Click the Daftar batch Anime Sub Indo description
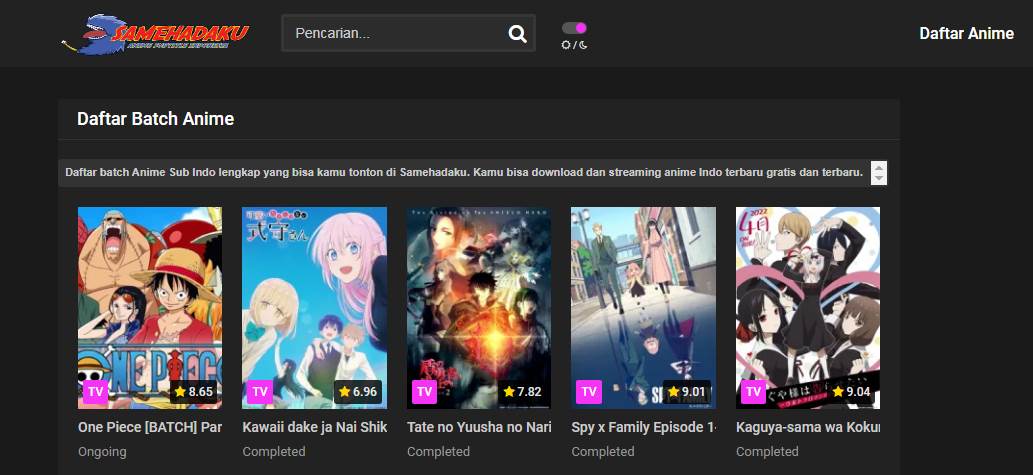The image size is (1033, 475). (464, 173)
